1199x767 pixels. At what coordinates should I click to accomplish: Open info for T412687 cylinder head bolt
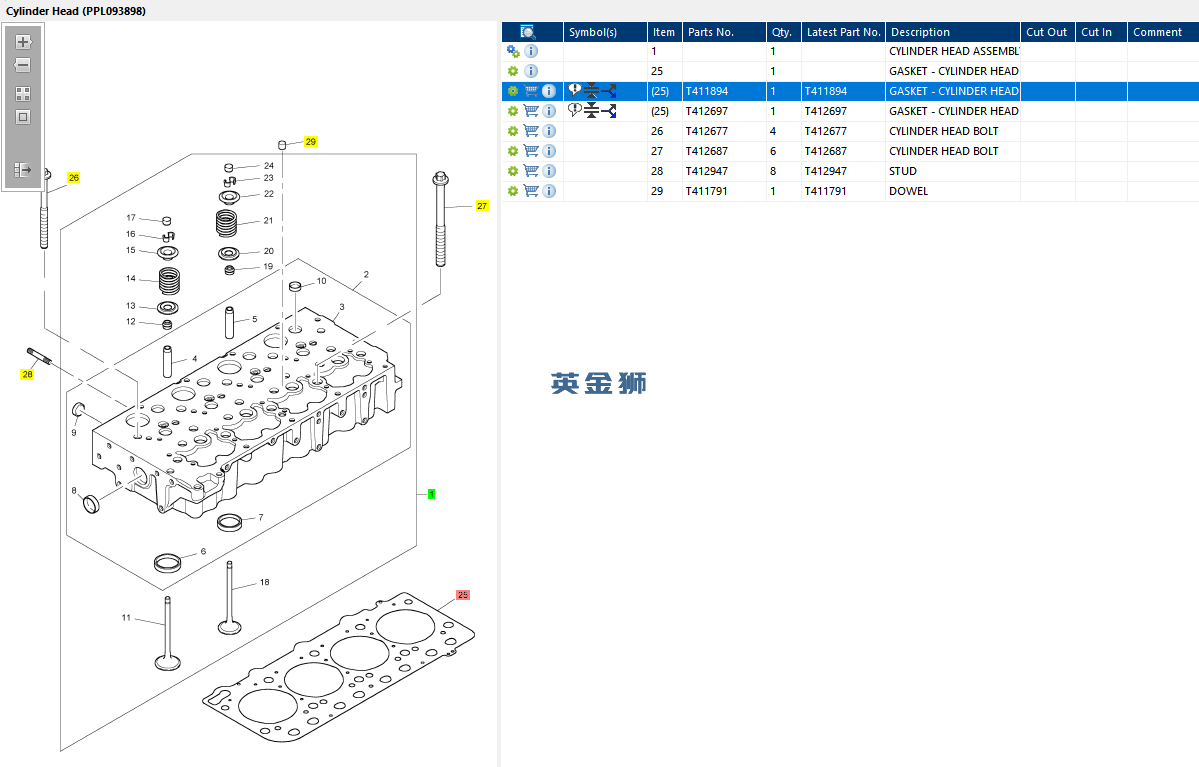pyautogui.click(x=549, y=151)
